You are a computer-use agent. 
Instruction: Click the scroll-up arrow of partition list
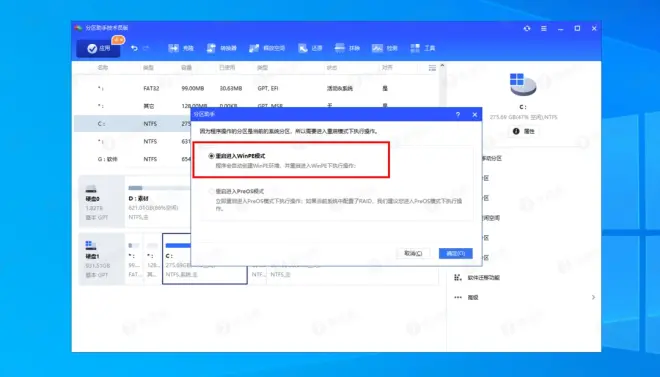(x=442, y=66)
